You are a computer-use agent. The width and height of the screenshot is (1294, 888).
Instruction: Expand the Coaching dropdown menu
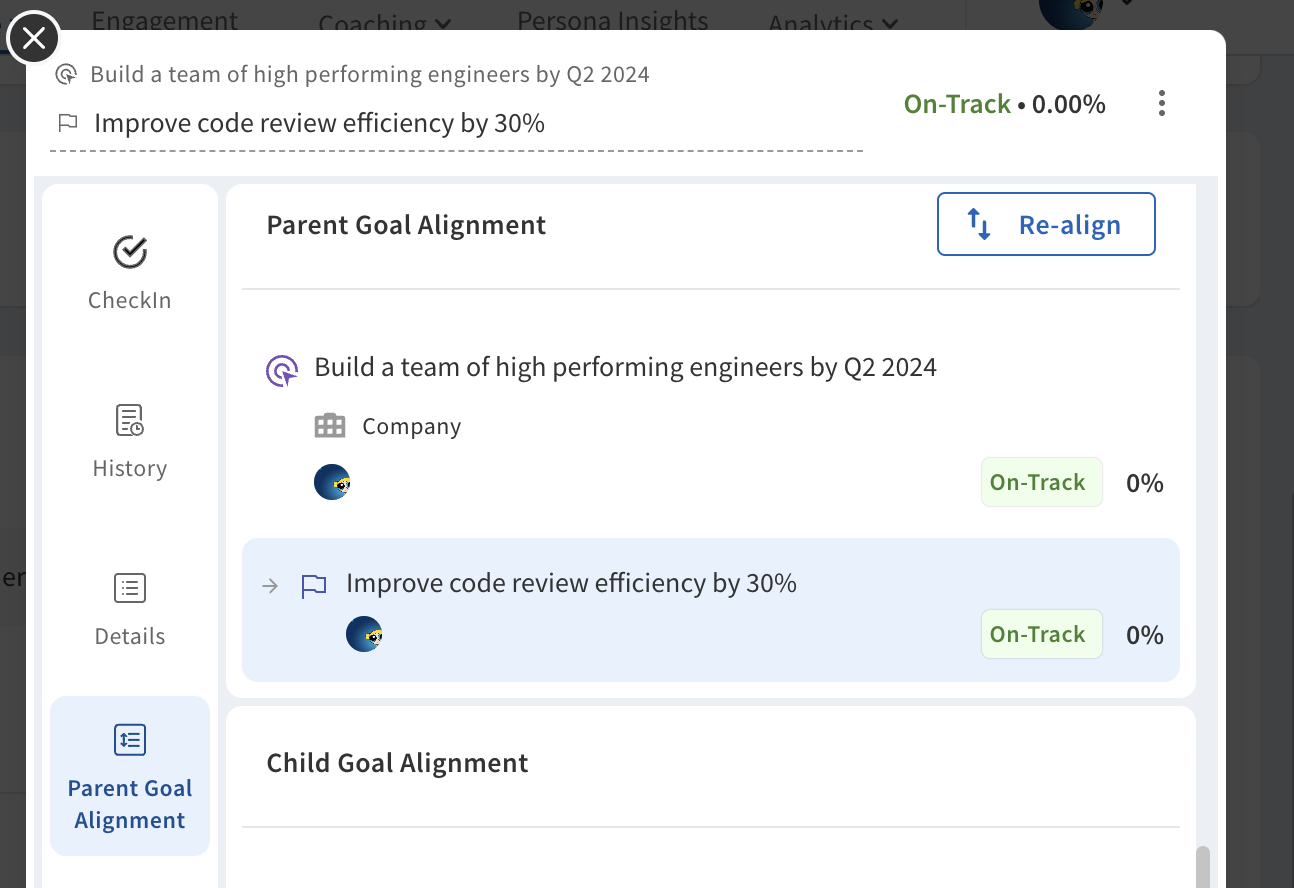(x=385, y=24)
